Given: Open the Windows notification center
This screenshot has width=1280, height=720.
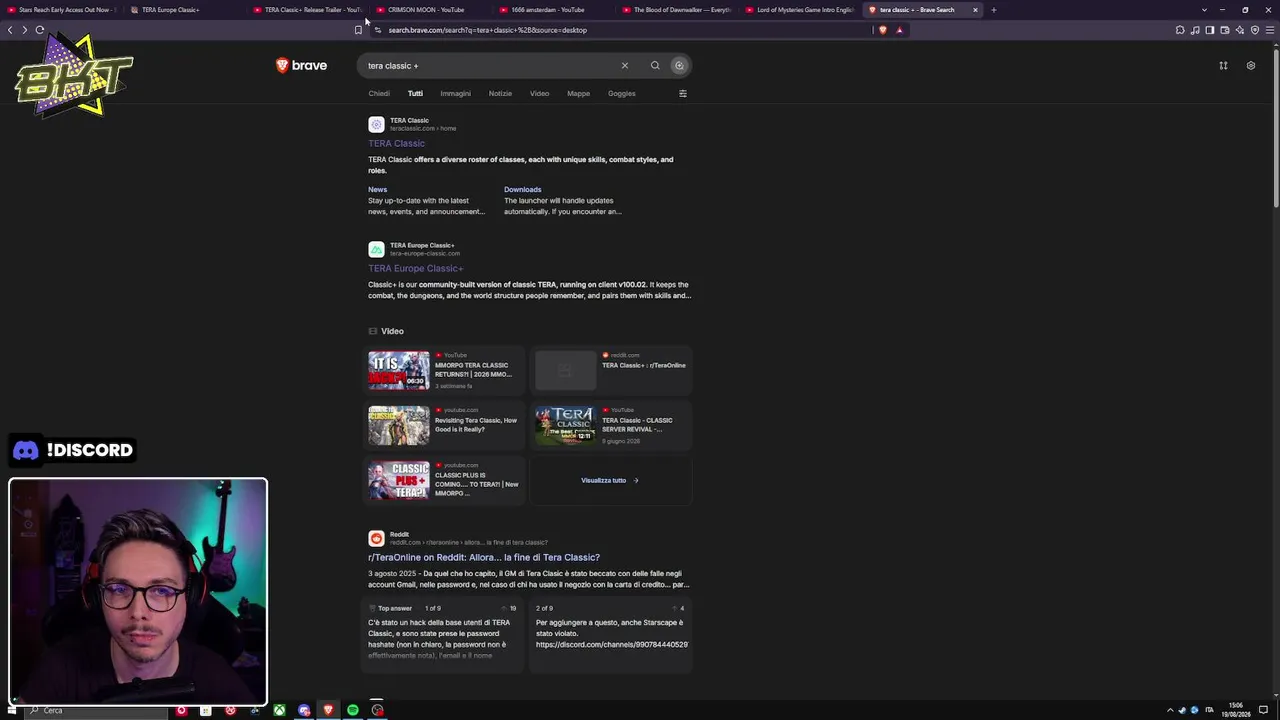Looking at the screenshot, I should (1263, 711).
